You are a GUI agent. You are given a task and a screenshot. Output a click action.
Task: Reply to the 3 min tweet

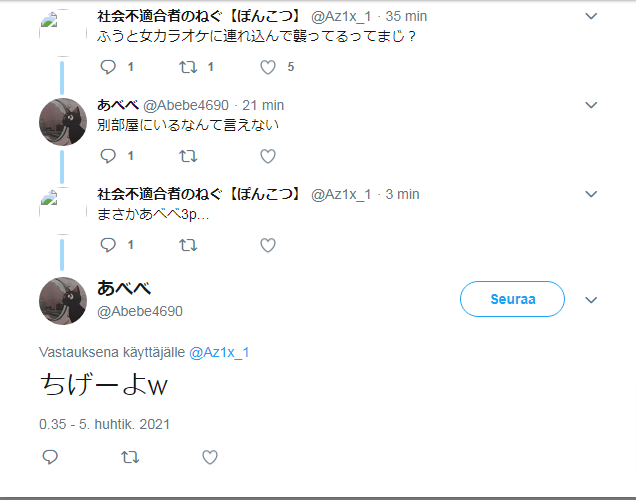[108, 245]
